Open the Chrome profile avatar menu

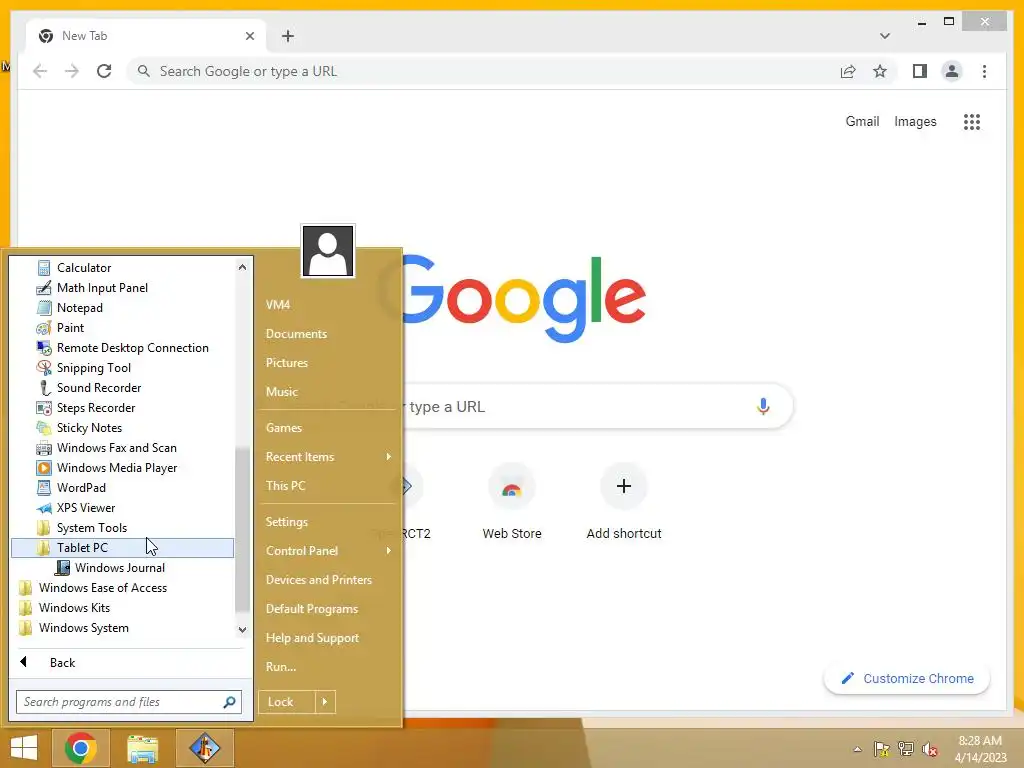click(952, 71)
